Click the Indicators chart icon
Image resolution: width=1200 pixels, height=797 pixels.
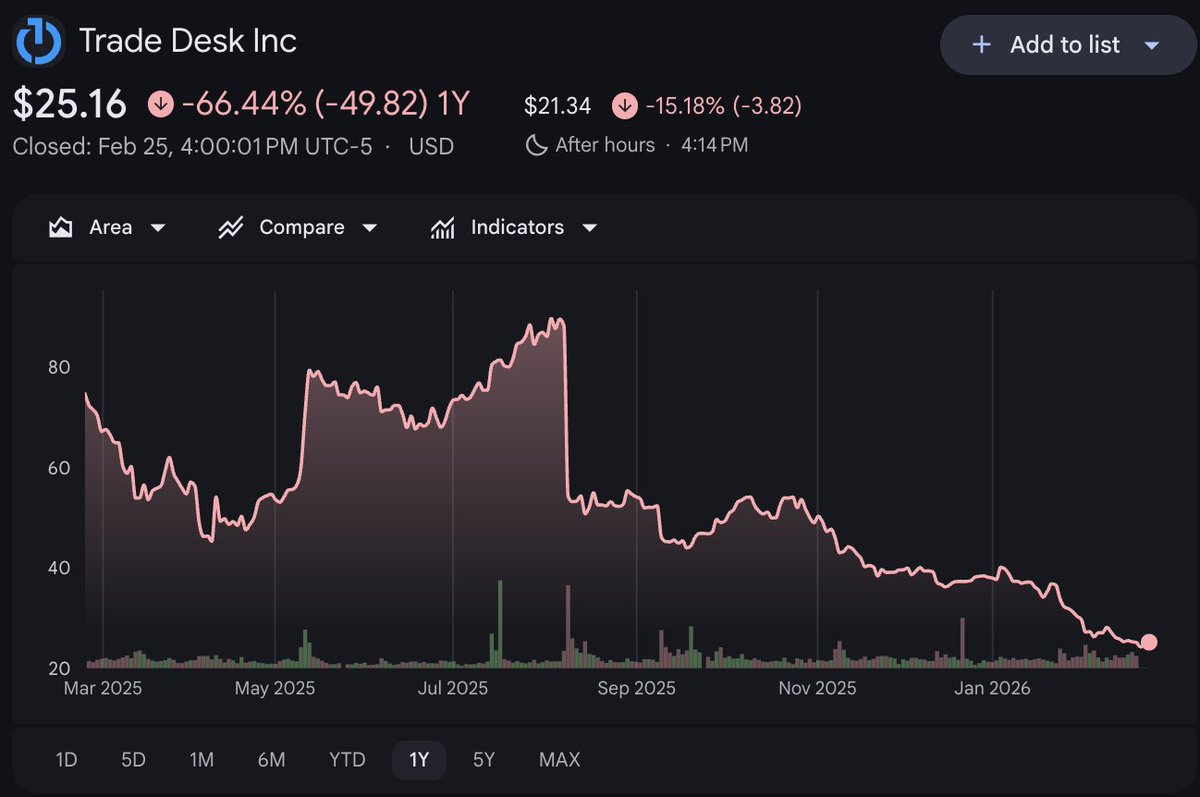point(443,228)
